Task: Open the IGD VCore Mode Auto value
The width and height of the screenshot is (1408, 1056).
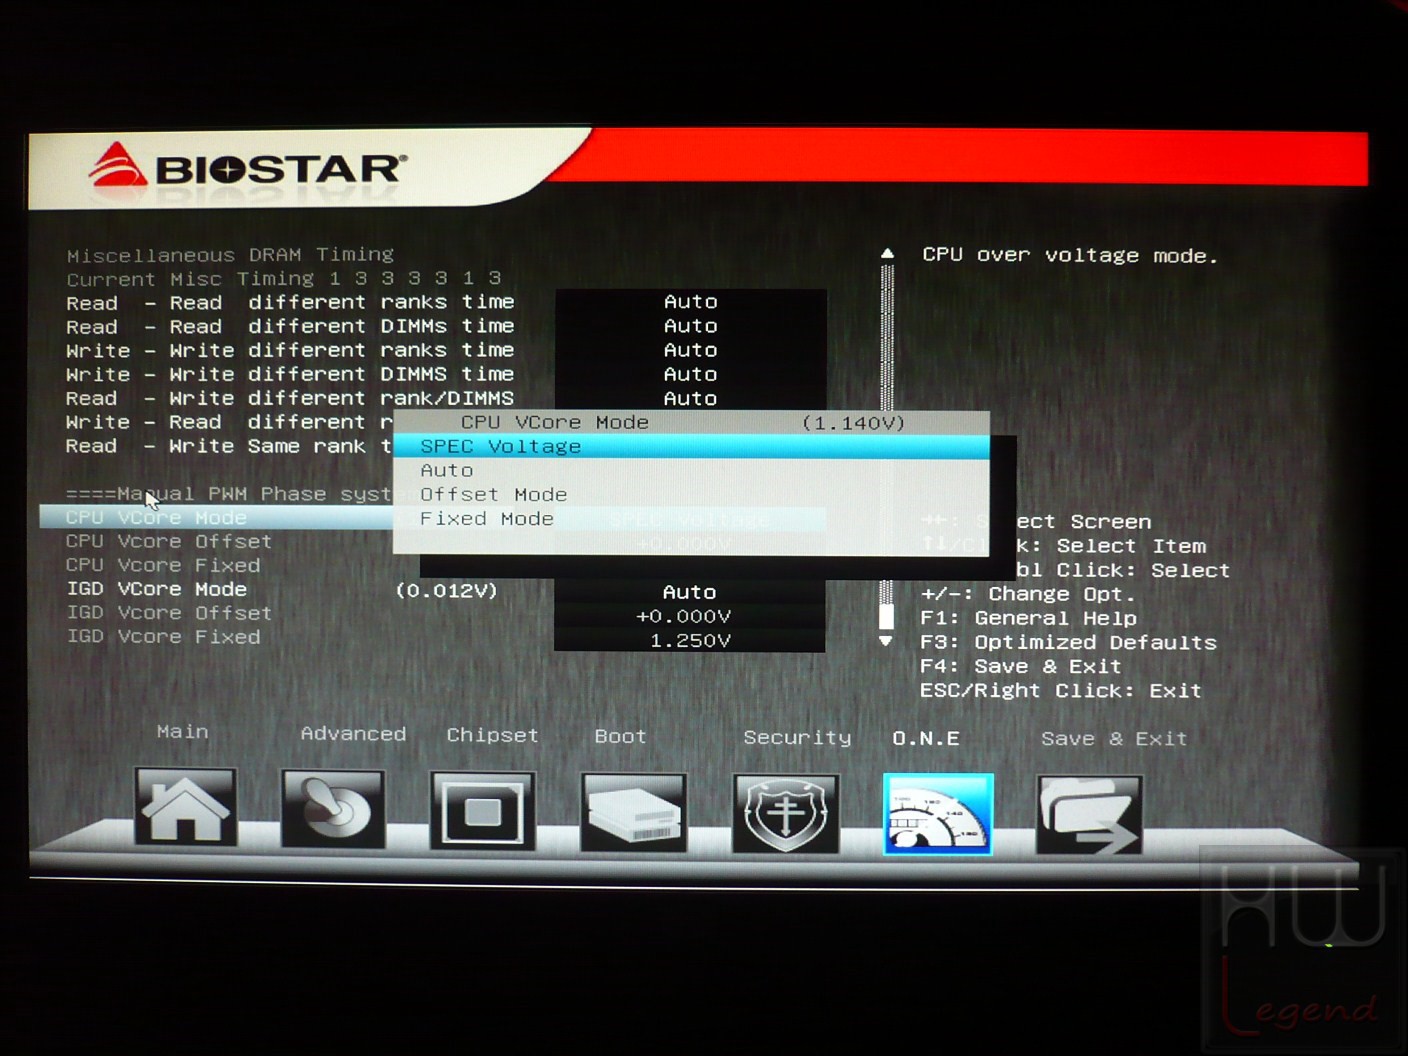Action: click(690, 592)
